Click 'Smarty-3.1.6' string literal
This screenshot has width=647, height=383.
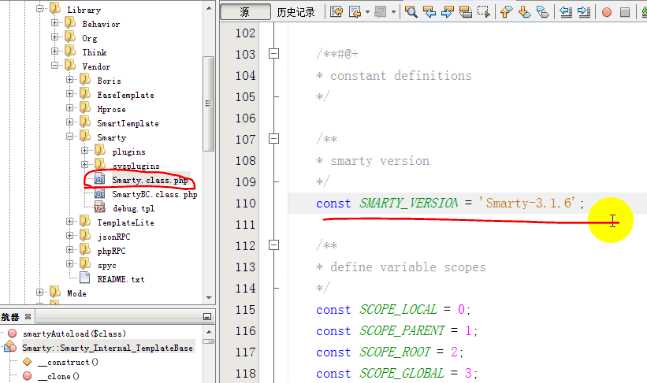(x=527, y=203)
